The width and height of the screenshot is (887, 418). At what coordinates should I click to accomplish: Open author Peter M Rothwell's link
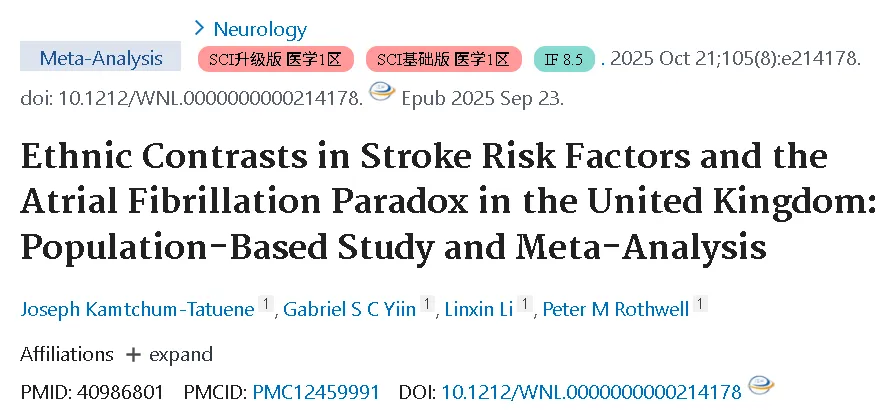coord(616,309)
